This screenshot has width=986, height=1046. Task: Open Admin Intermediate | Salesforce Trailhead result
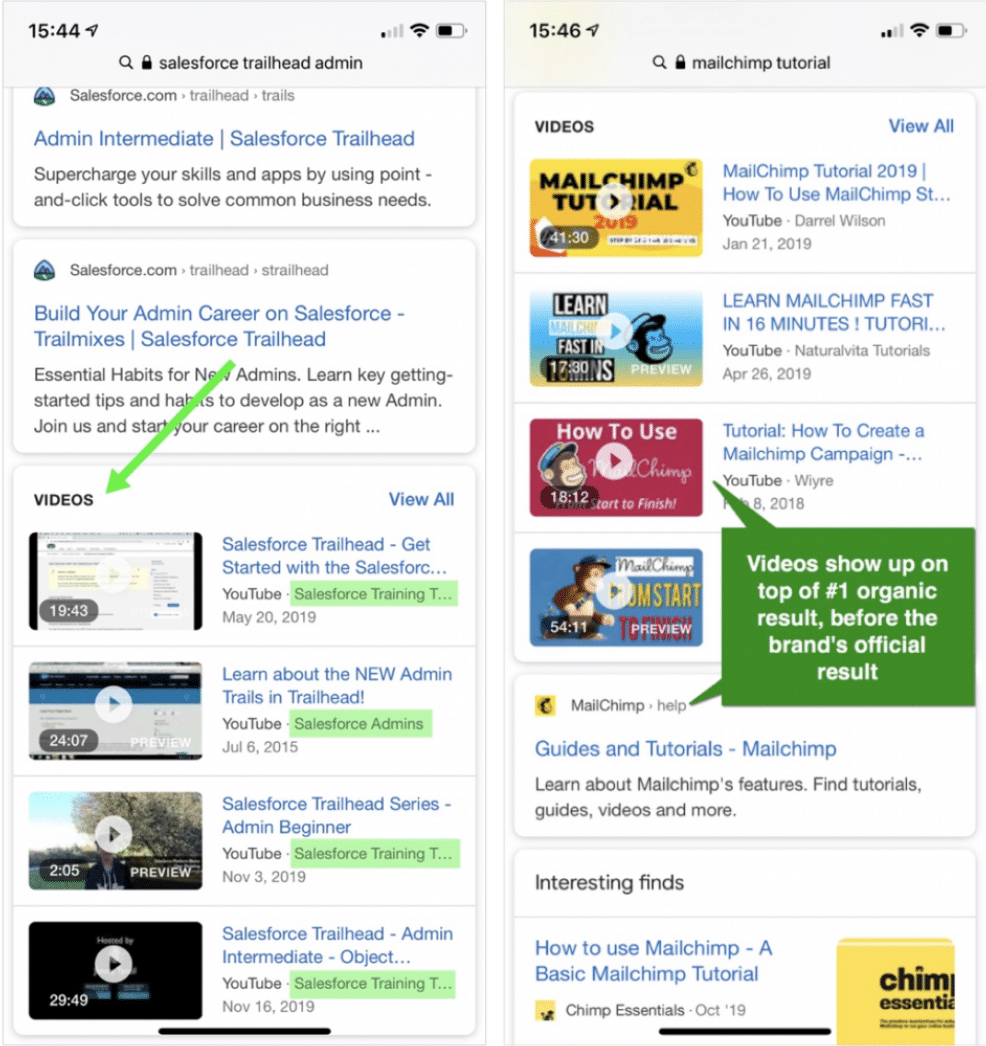pos(224,139)
